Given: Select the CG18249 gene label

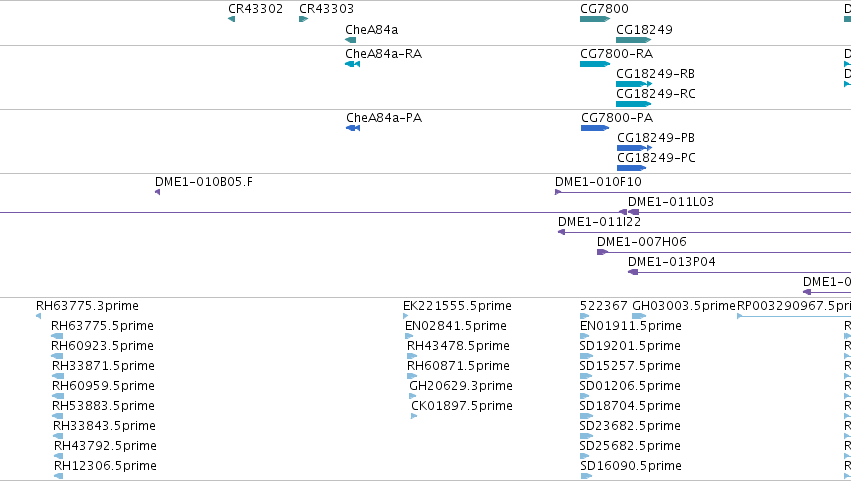Looking at the screenshot, I should pyautogui.click(x=644, y=30).
